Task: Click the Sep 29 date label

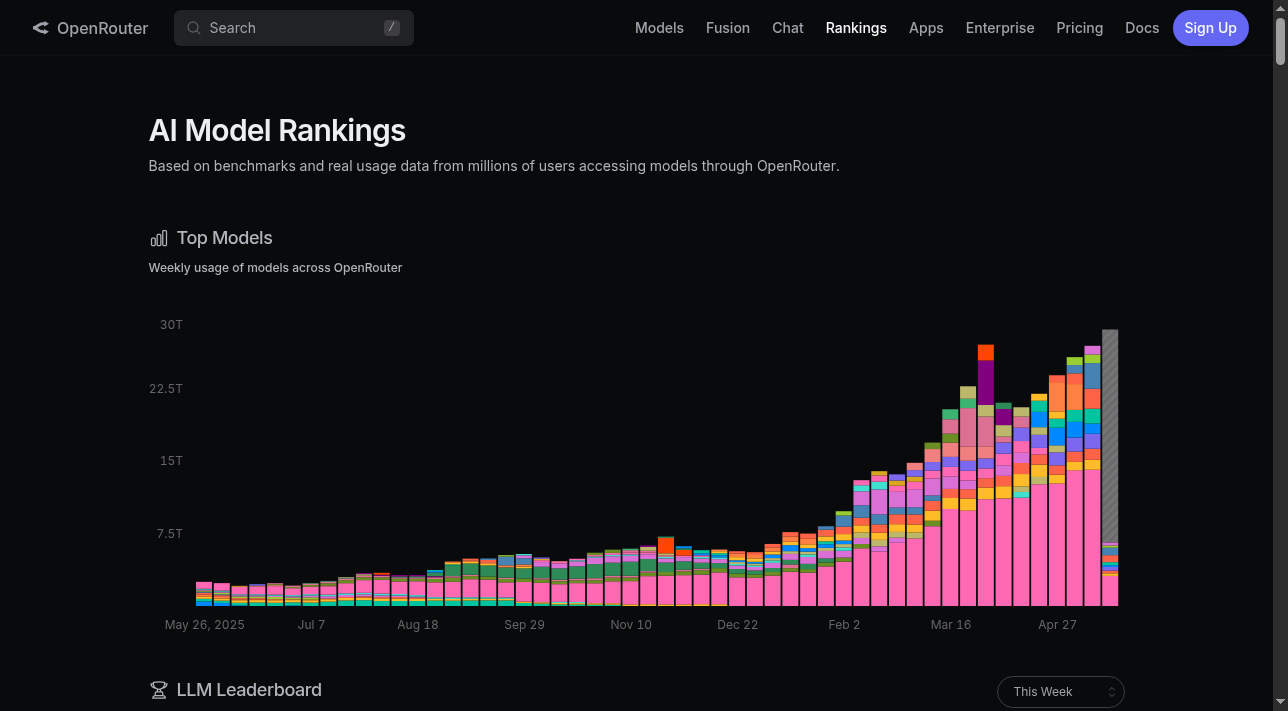Action: 524,625
